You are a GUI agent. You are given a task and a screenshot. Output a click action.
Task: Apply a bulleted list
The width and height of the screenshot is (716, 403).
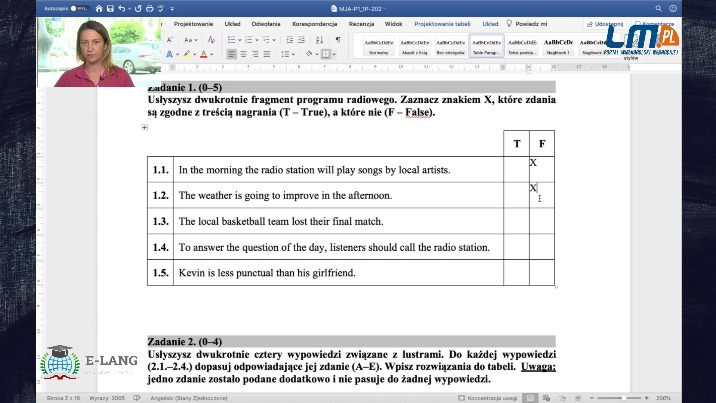232,40
